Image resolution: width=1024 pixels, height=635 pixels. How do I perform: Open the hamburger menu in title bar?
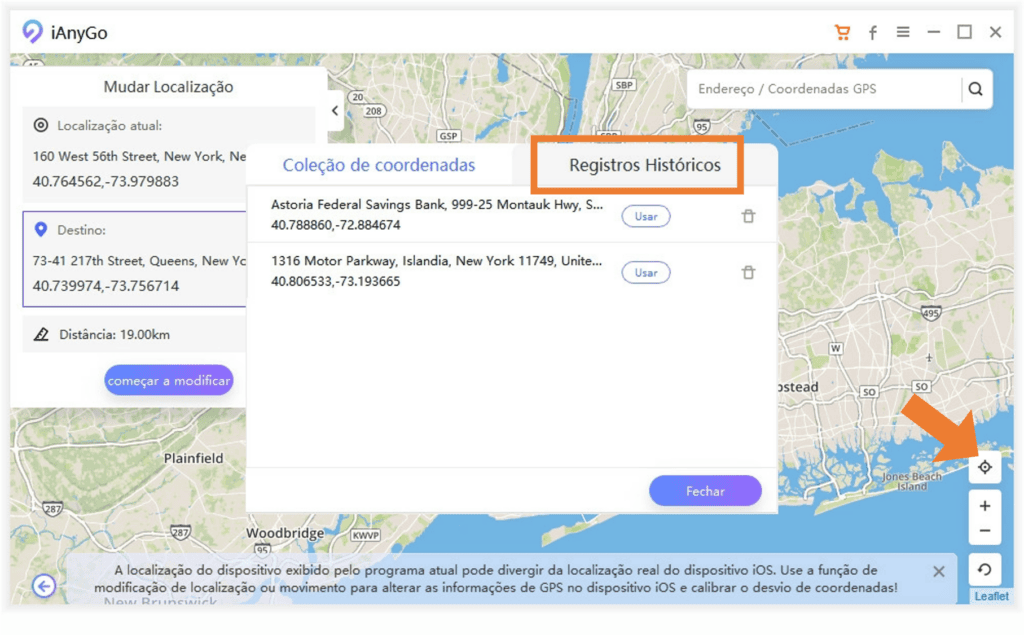tap(903, 31)
